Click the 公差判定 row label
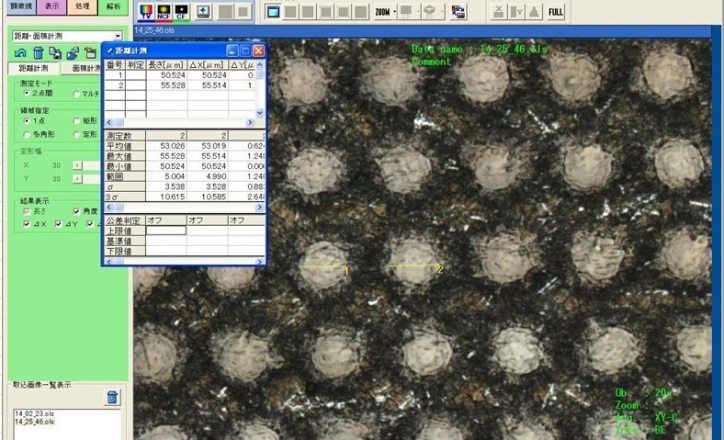The width and height of the screenshot is (724, 440). (125, 220)
